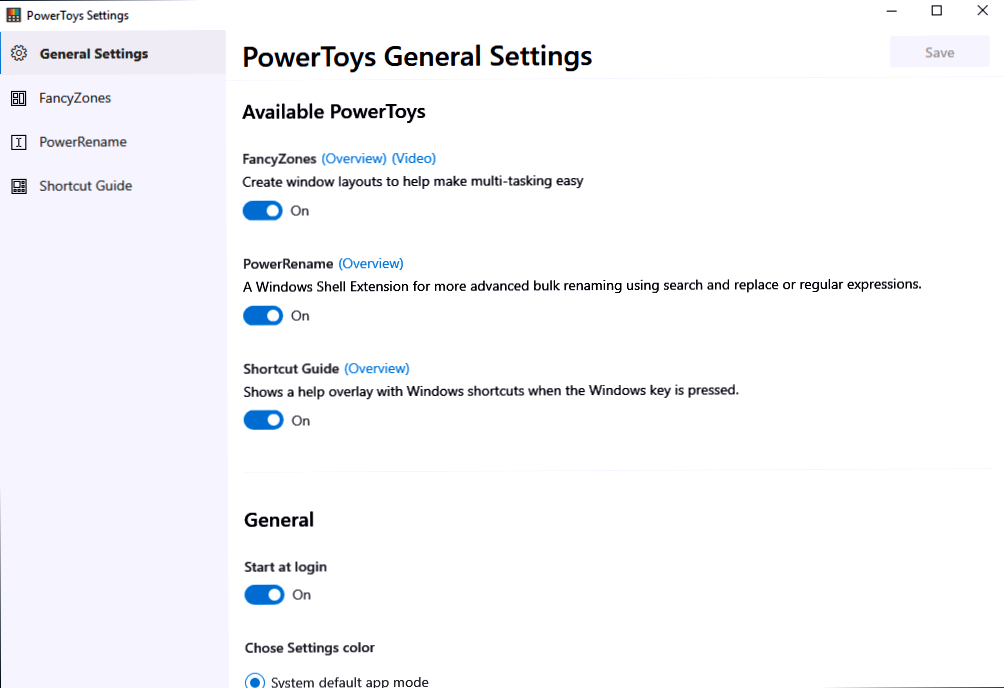Maximize the PowerToys Settings window
The image size is (1004, 688).
(x=936, y=10)
